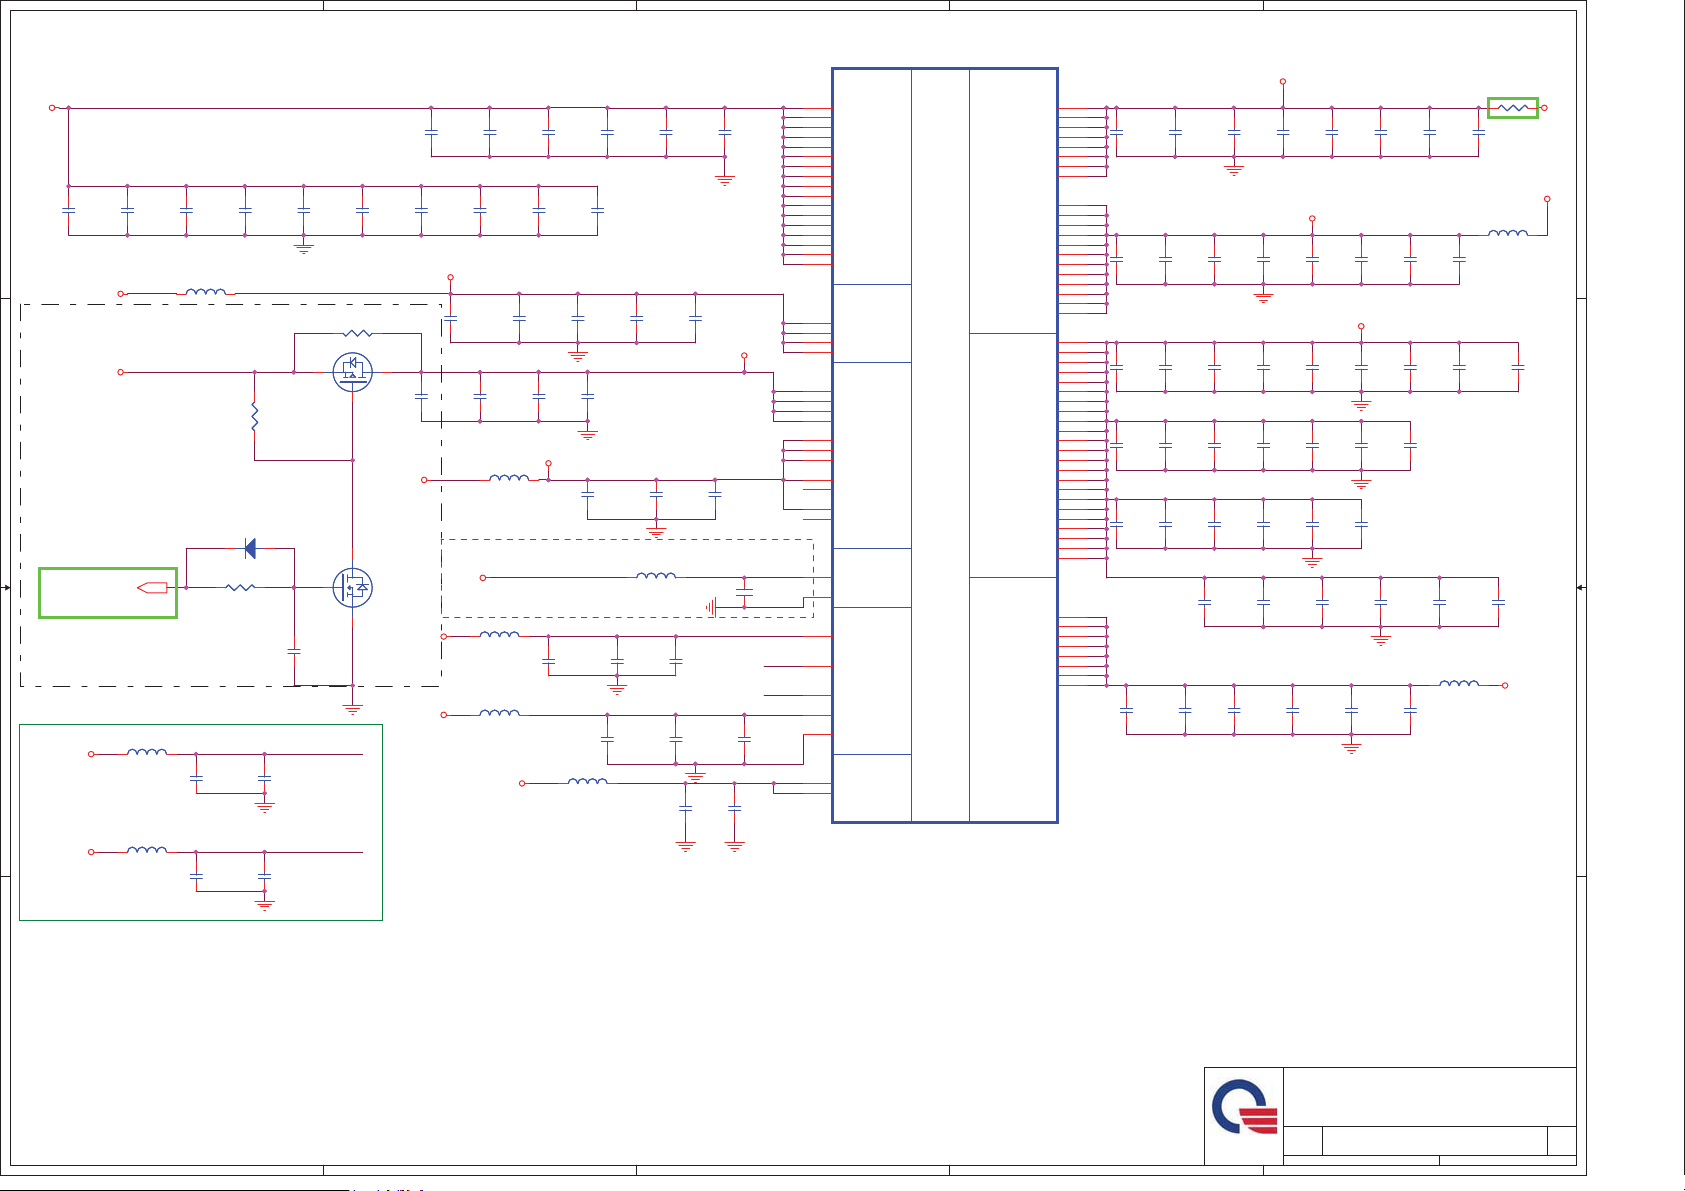Select the resistor at the schematic's top-right corner
This screenshot has width=1685, height=1191.
tap(1513, 108)
